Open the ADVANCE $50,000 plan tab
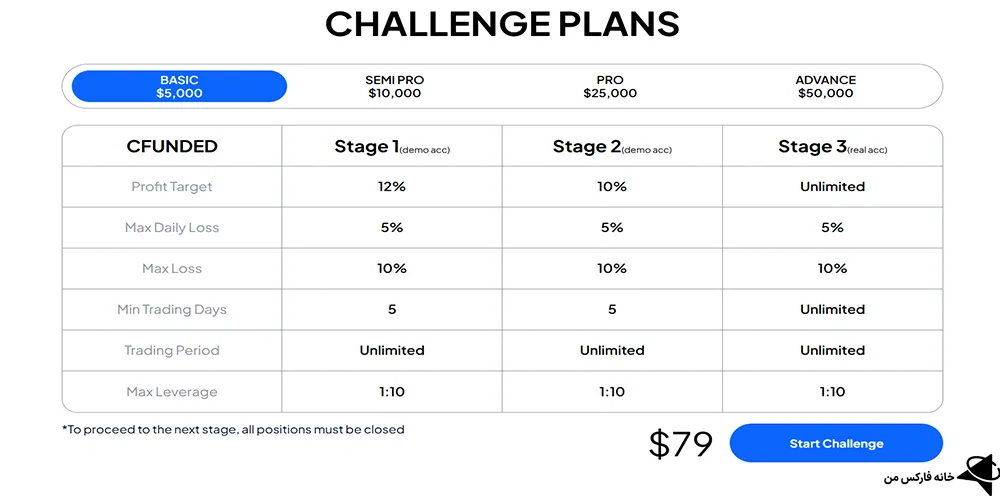The height and width of the screenshot is (500, 1000). coord(825,86)
